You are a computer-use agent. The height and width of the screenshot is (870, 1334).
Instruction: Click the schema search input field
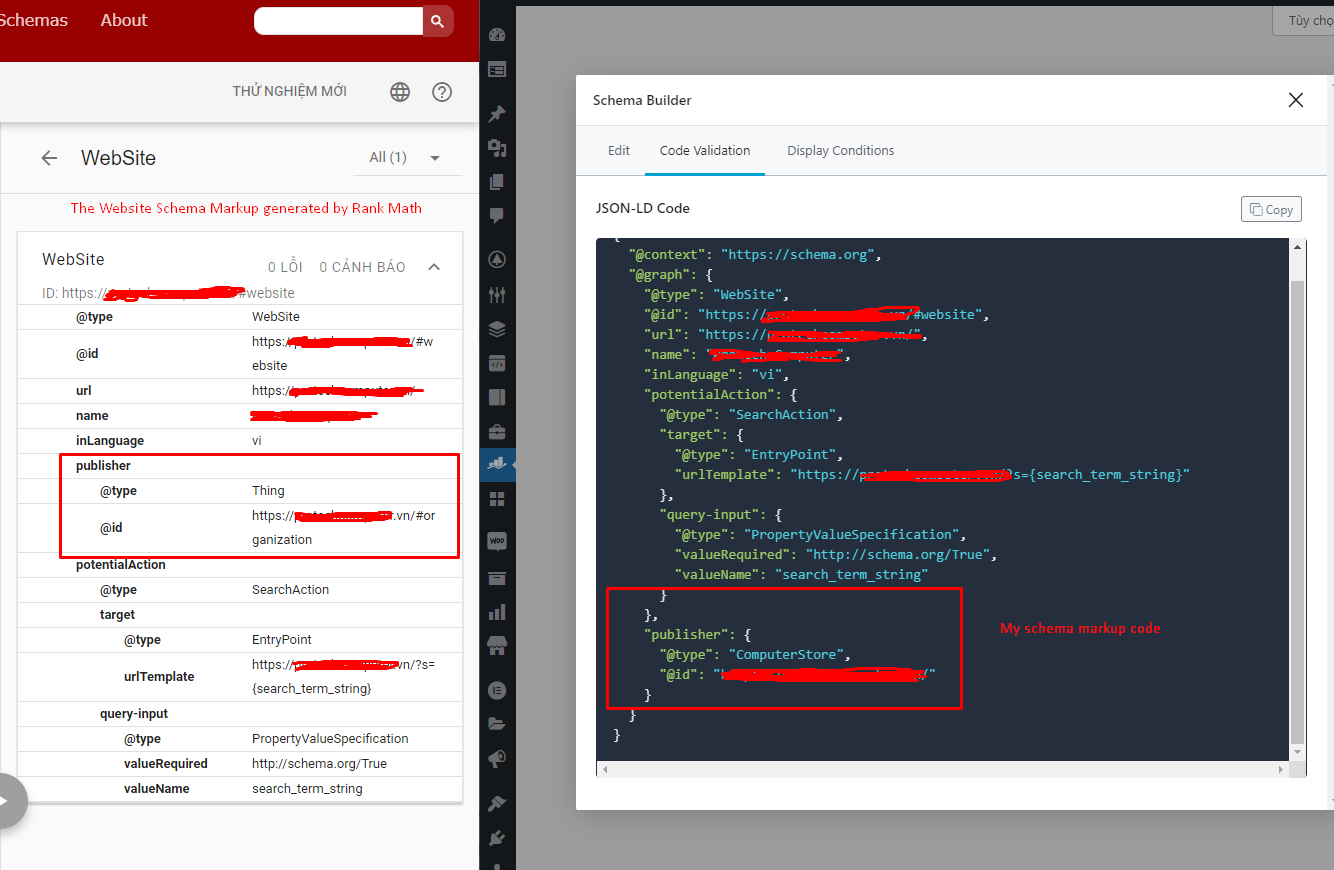[338, 21]
